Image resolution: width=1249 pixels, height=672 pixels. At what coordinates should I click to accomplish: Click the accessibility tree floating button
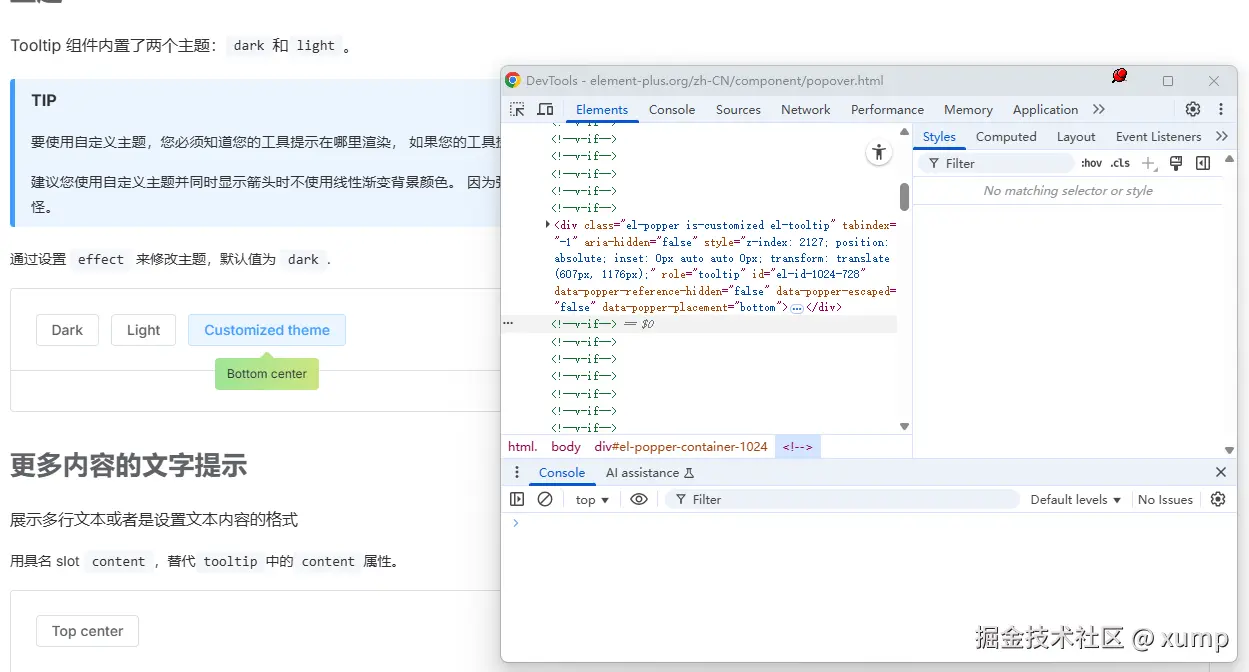coord(878,152)
